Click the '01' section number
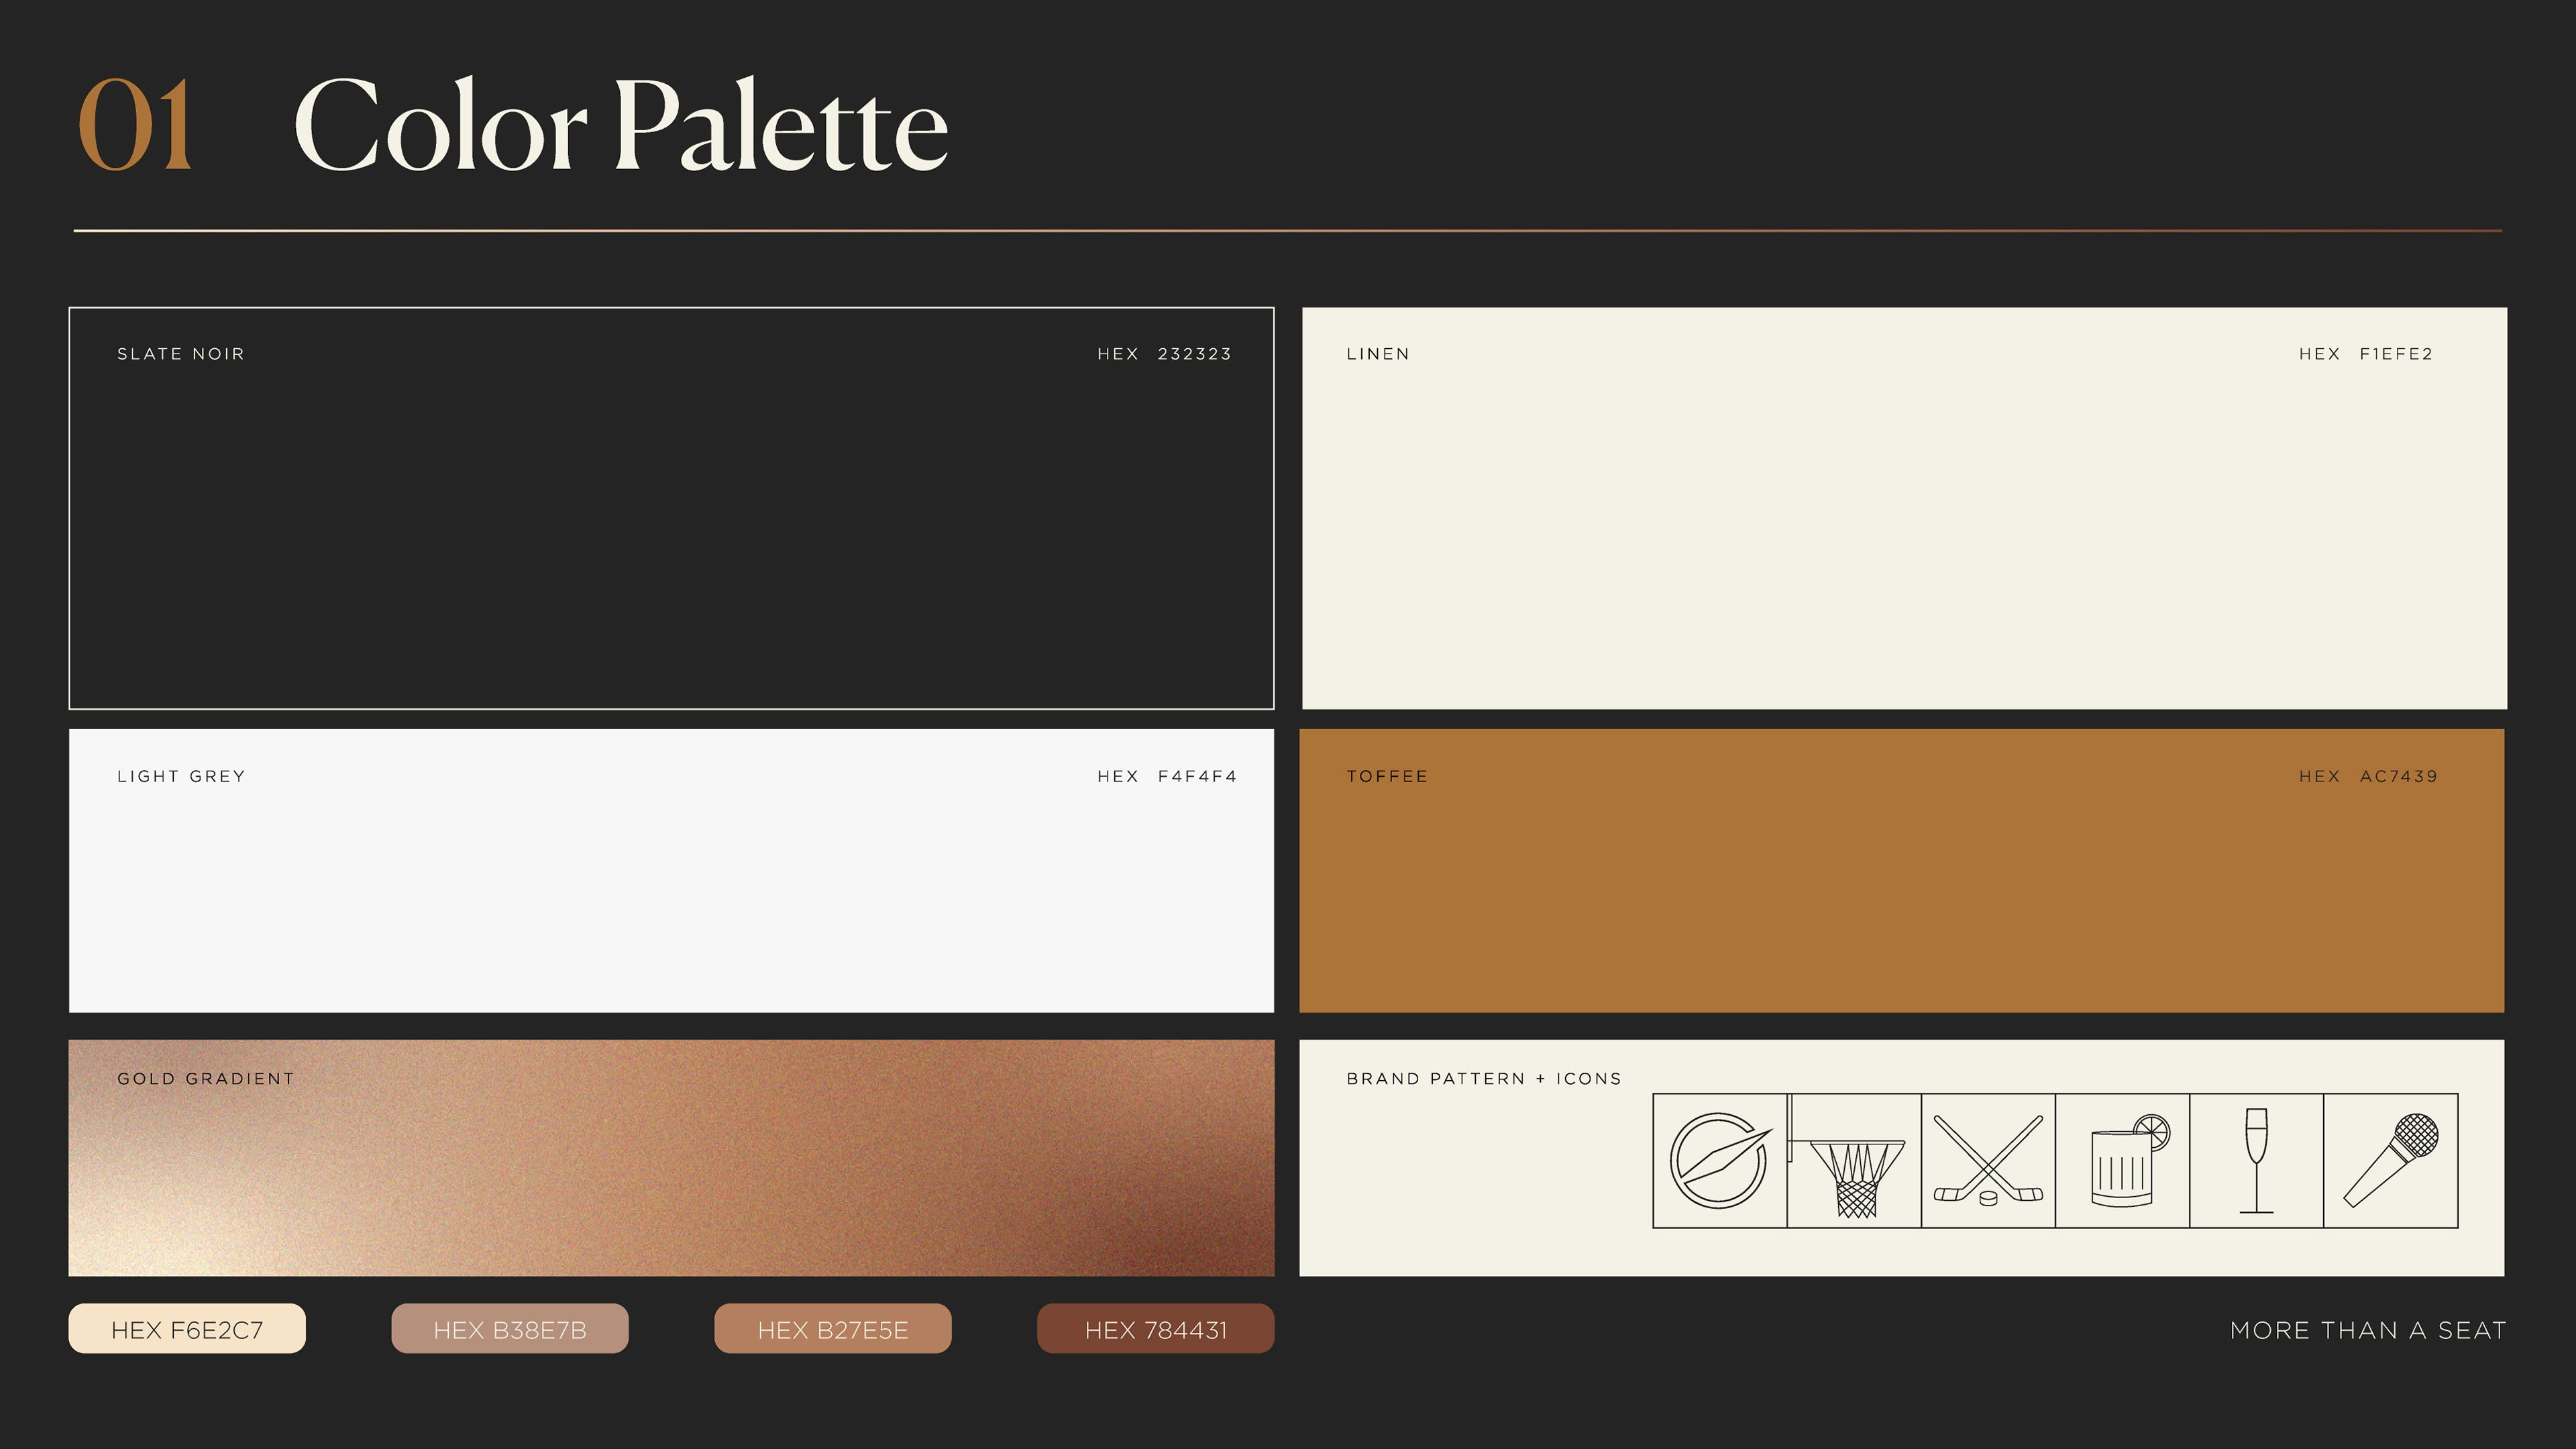This screenshot has width=2576, height=1449. click(x=135, y=125)
